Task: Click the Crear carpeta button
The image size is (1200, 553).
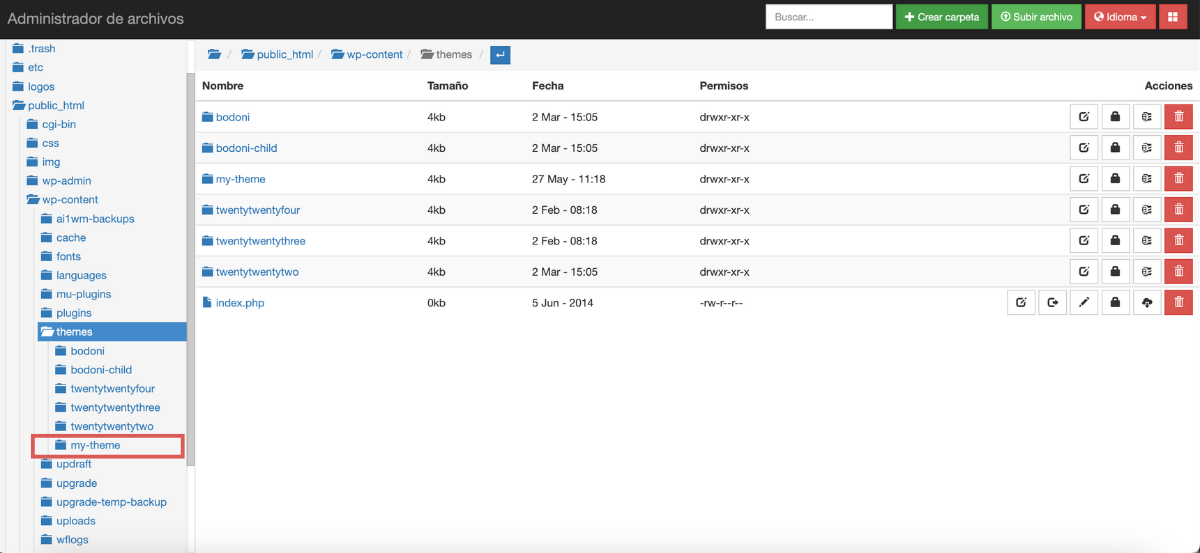Action: point(941,17)
